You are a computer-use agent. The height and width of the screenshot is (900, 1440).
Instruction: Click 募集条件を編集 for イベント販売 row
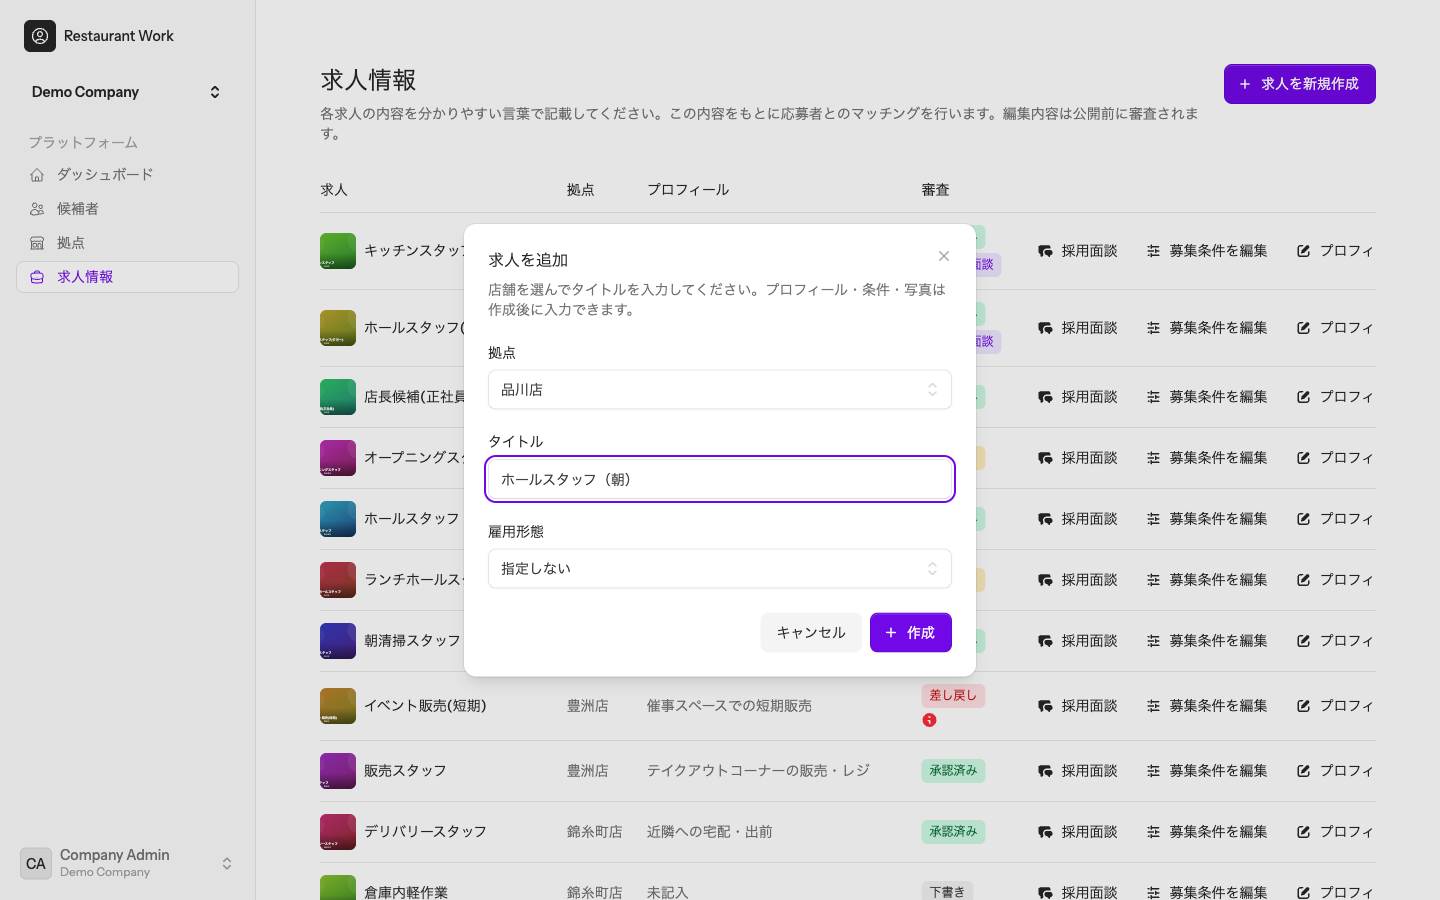(1207, 706)
